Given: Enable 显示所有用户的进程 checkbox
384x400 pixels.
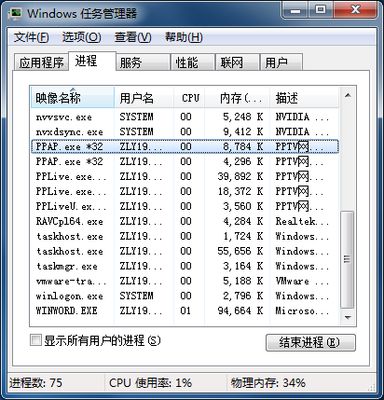Looking at the screenshot, I should coord(35,341).
